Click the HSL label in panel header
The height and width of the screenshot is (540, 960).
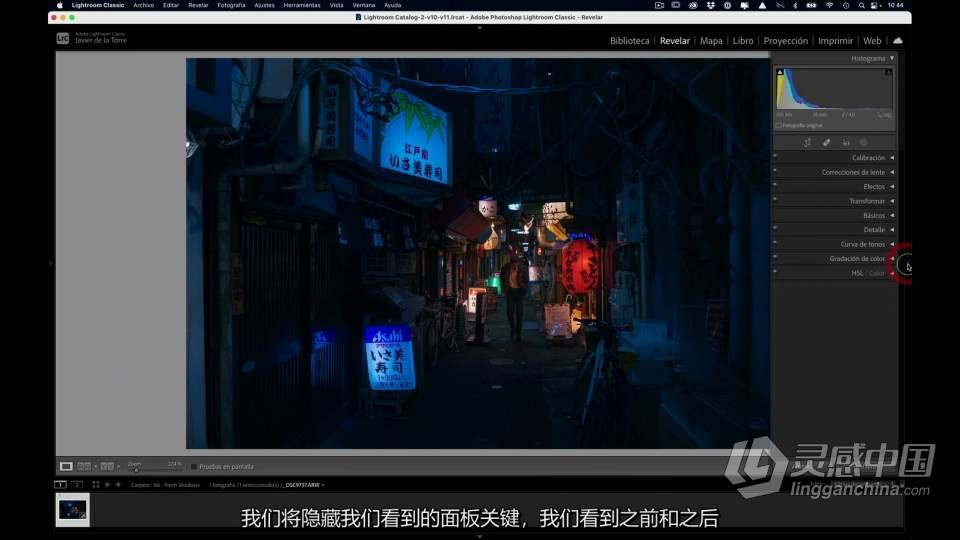pos(857,273)
